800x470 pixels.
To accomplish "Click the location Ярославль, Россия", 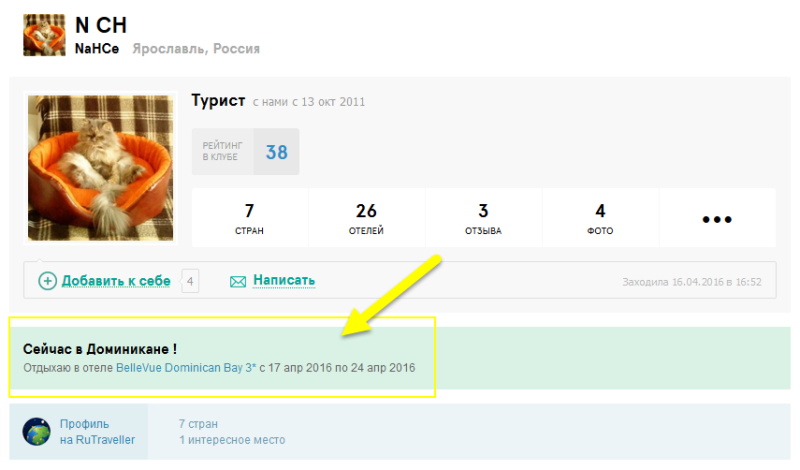I will 196,49.
